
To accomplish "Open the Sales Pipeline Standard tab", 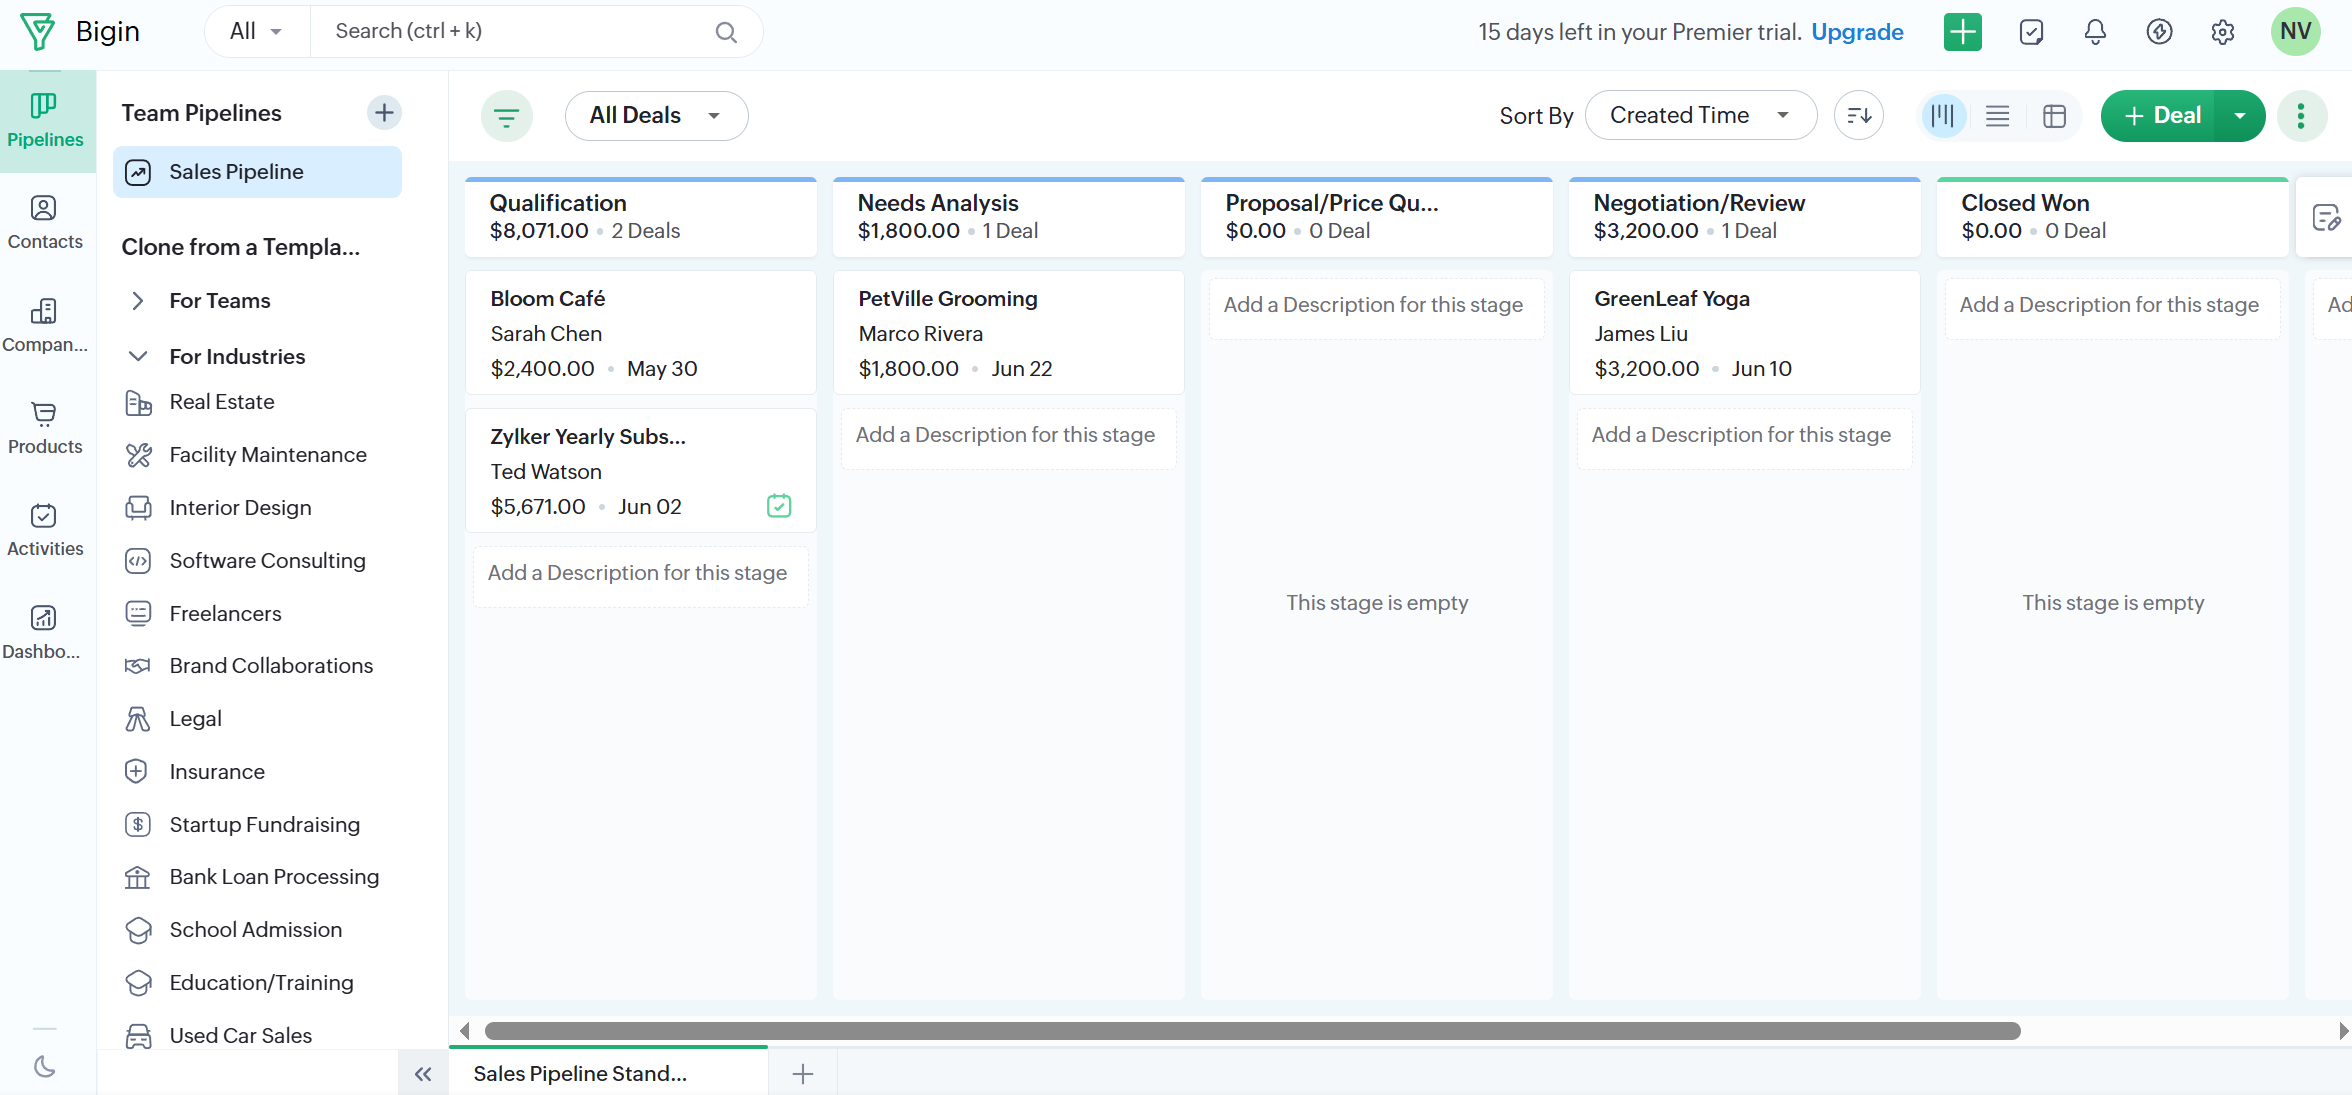I will click(608, 1073).
